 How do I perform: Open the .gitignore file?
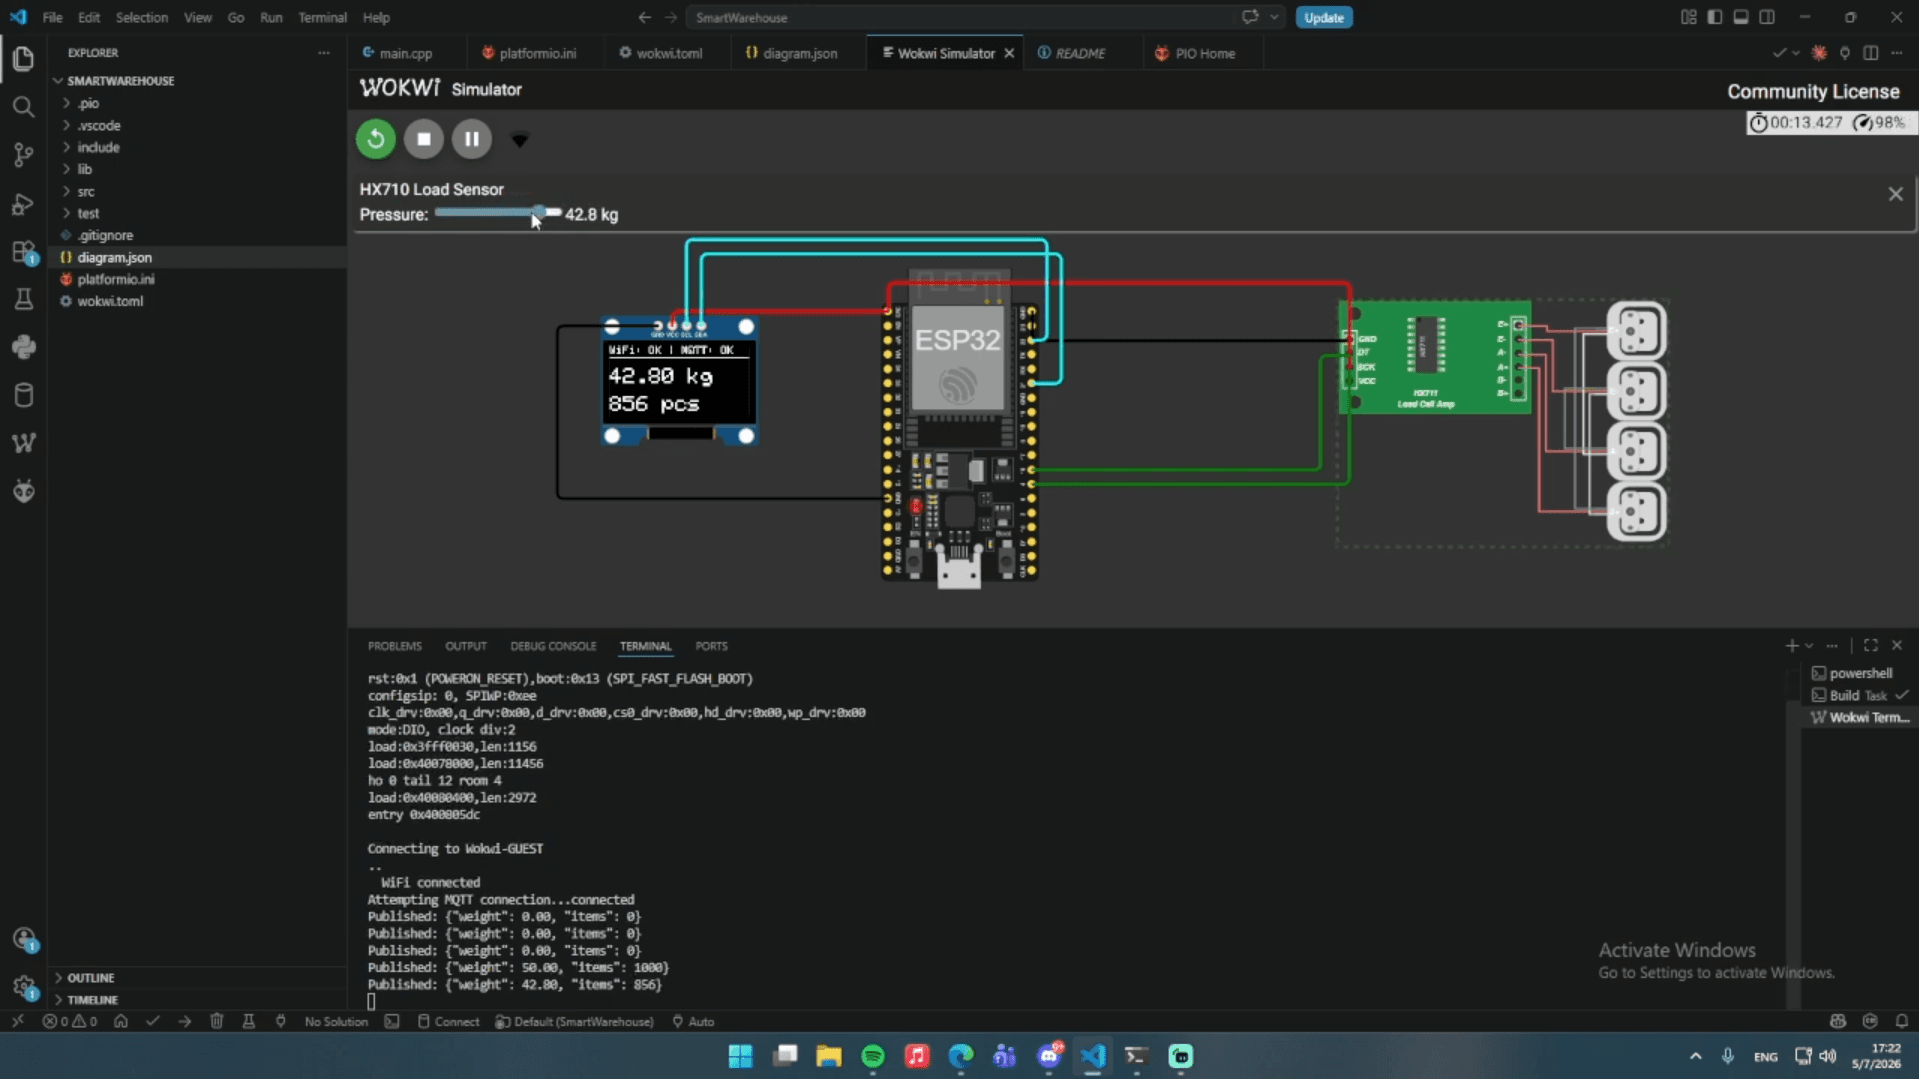click(x=105, y=235)
